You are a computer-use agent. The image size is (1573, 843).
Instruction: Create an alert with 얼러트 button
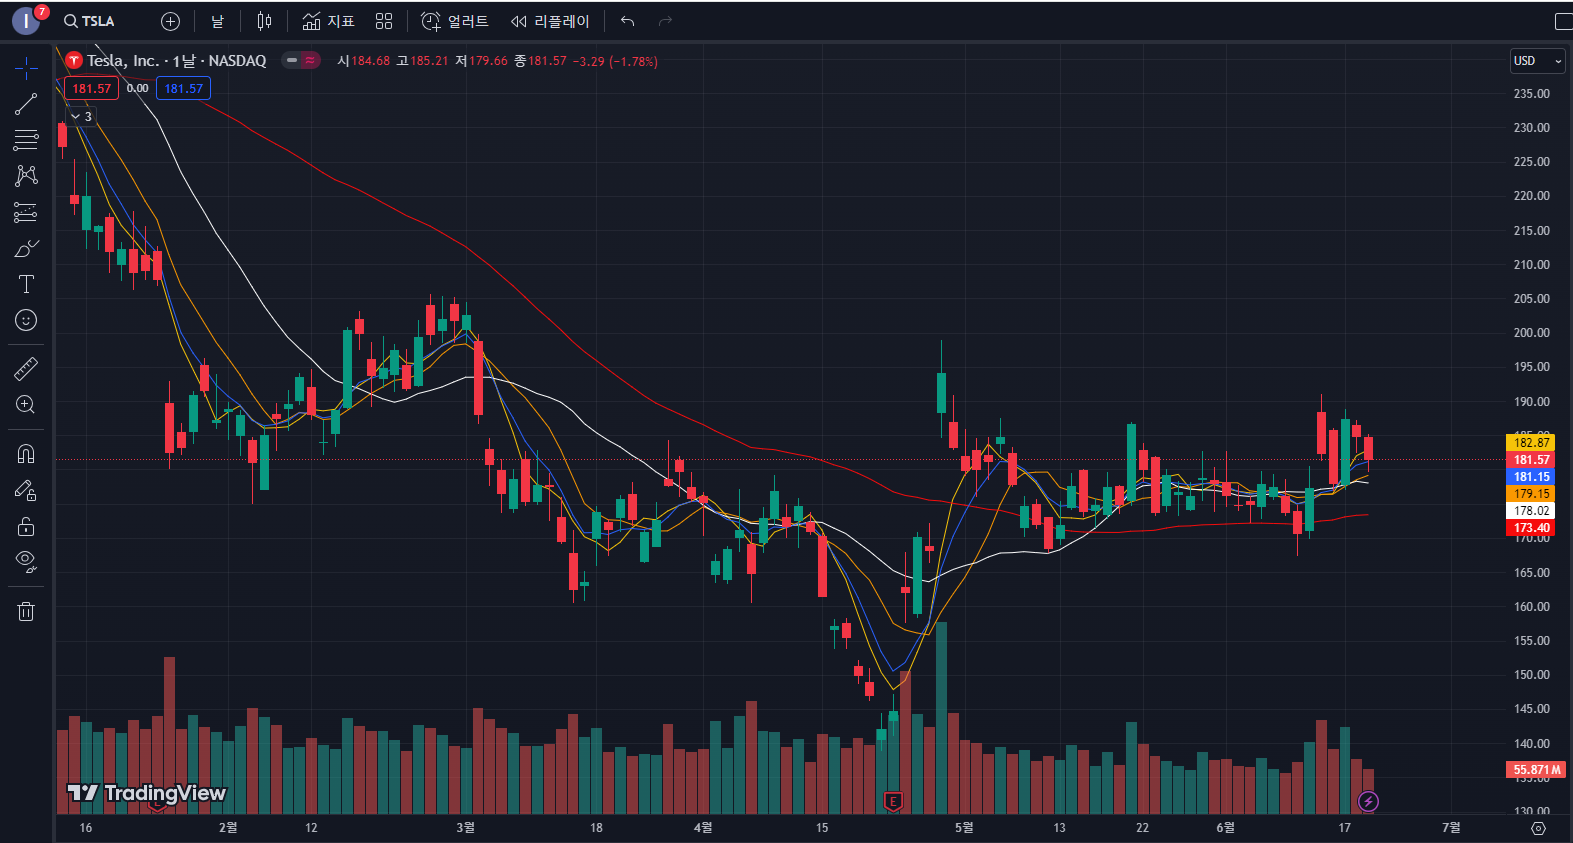tap(455, 21)
